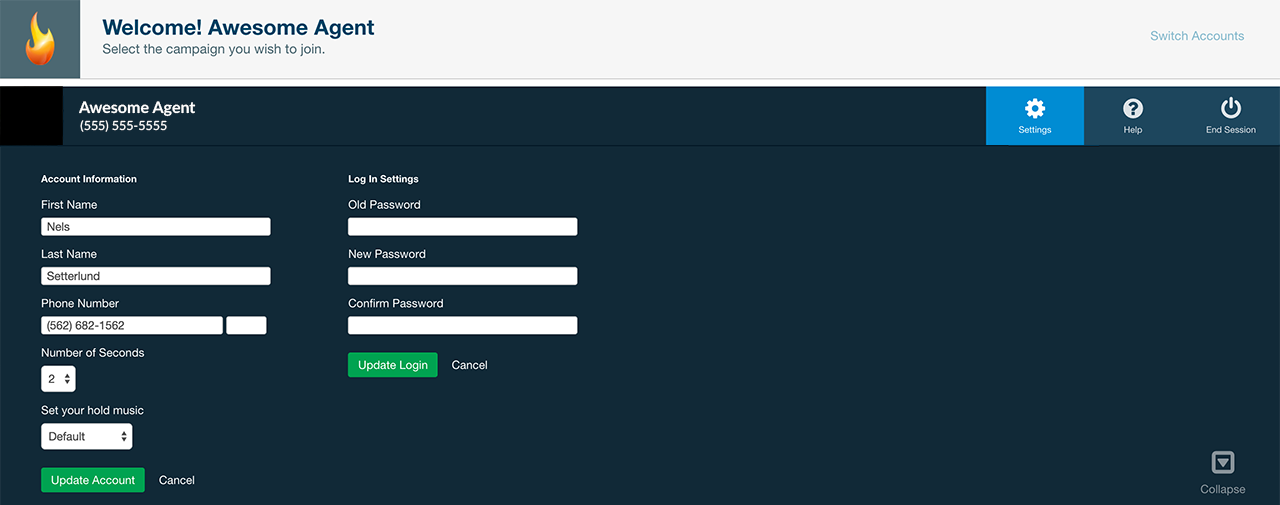Open Help with the question mark icon

(x=1132, y=109)
